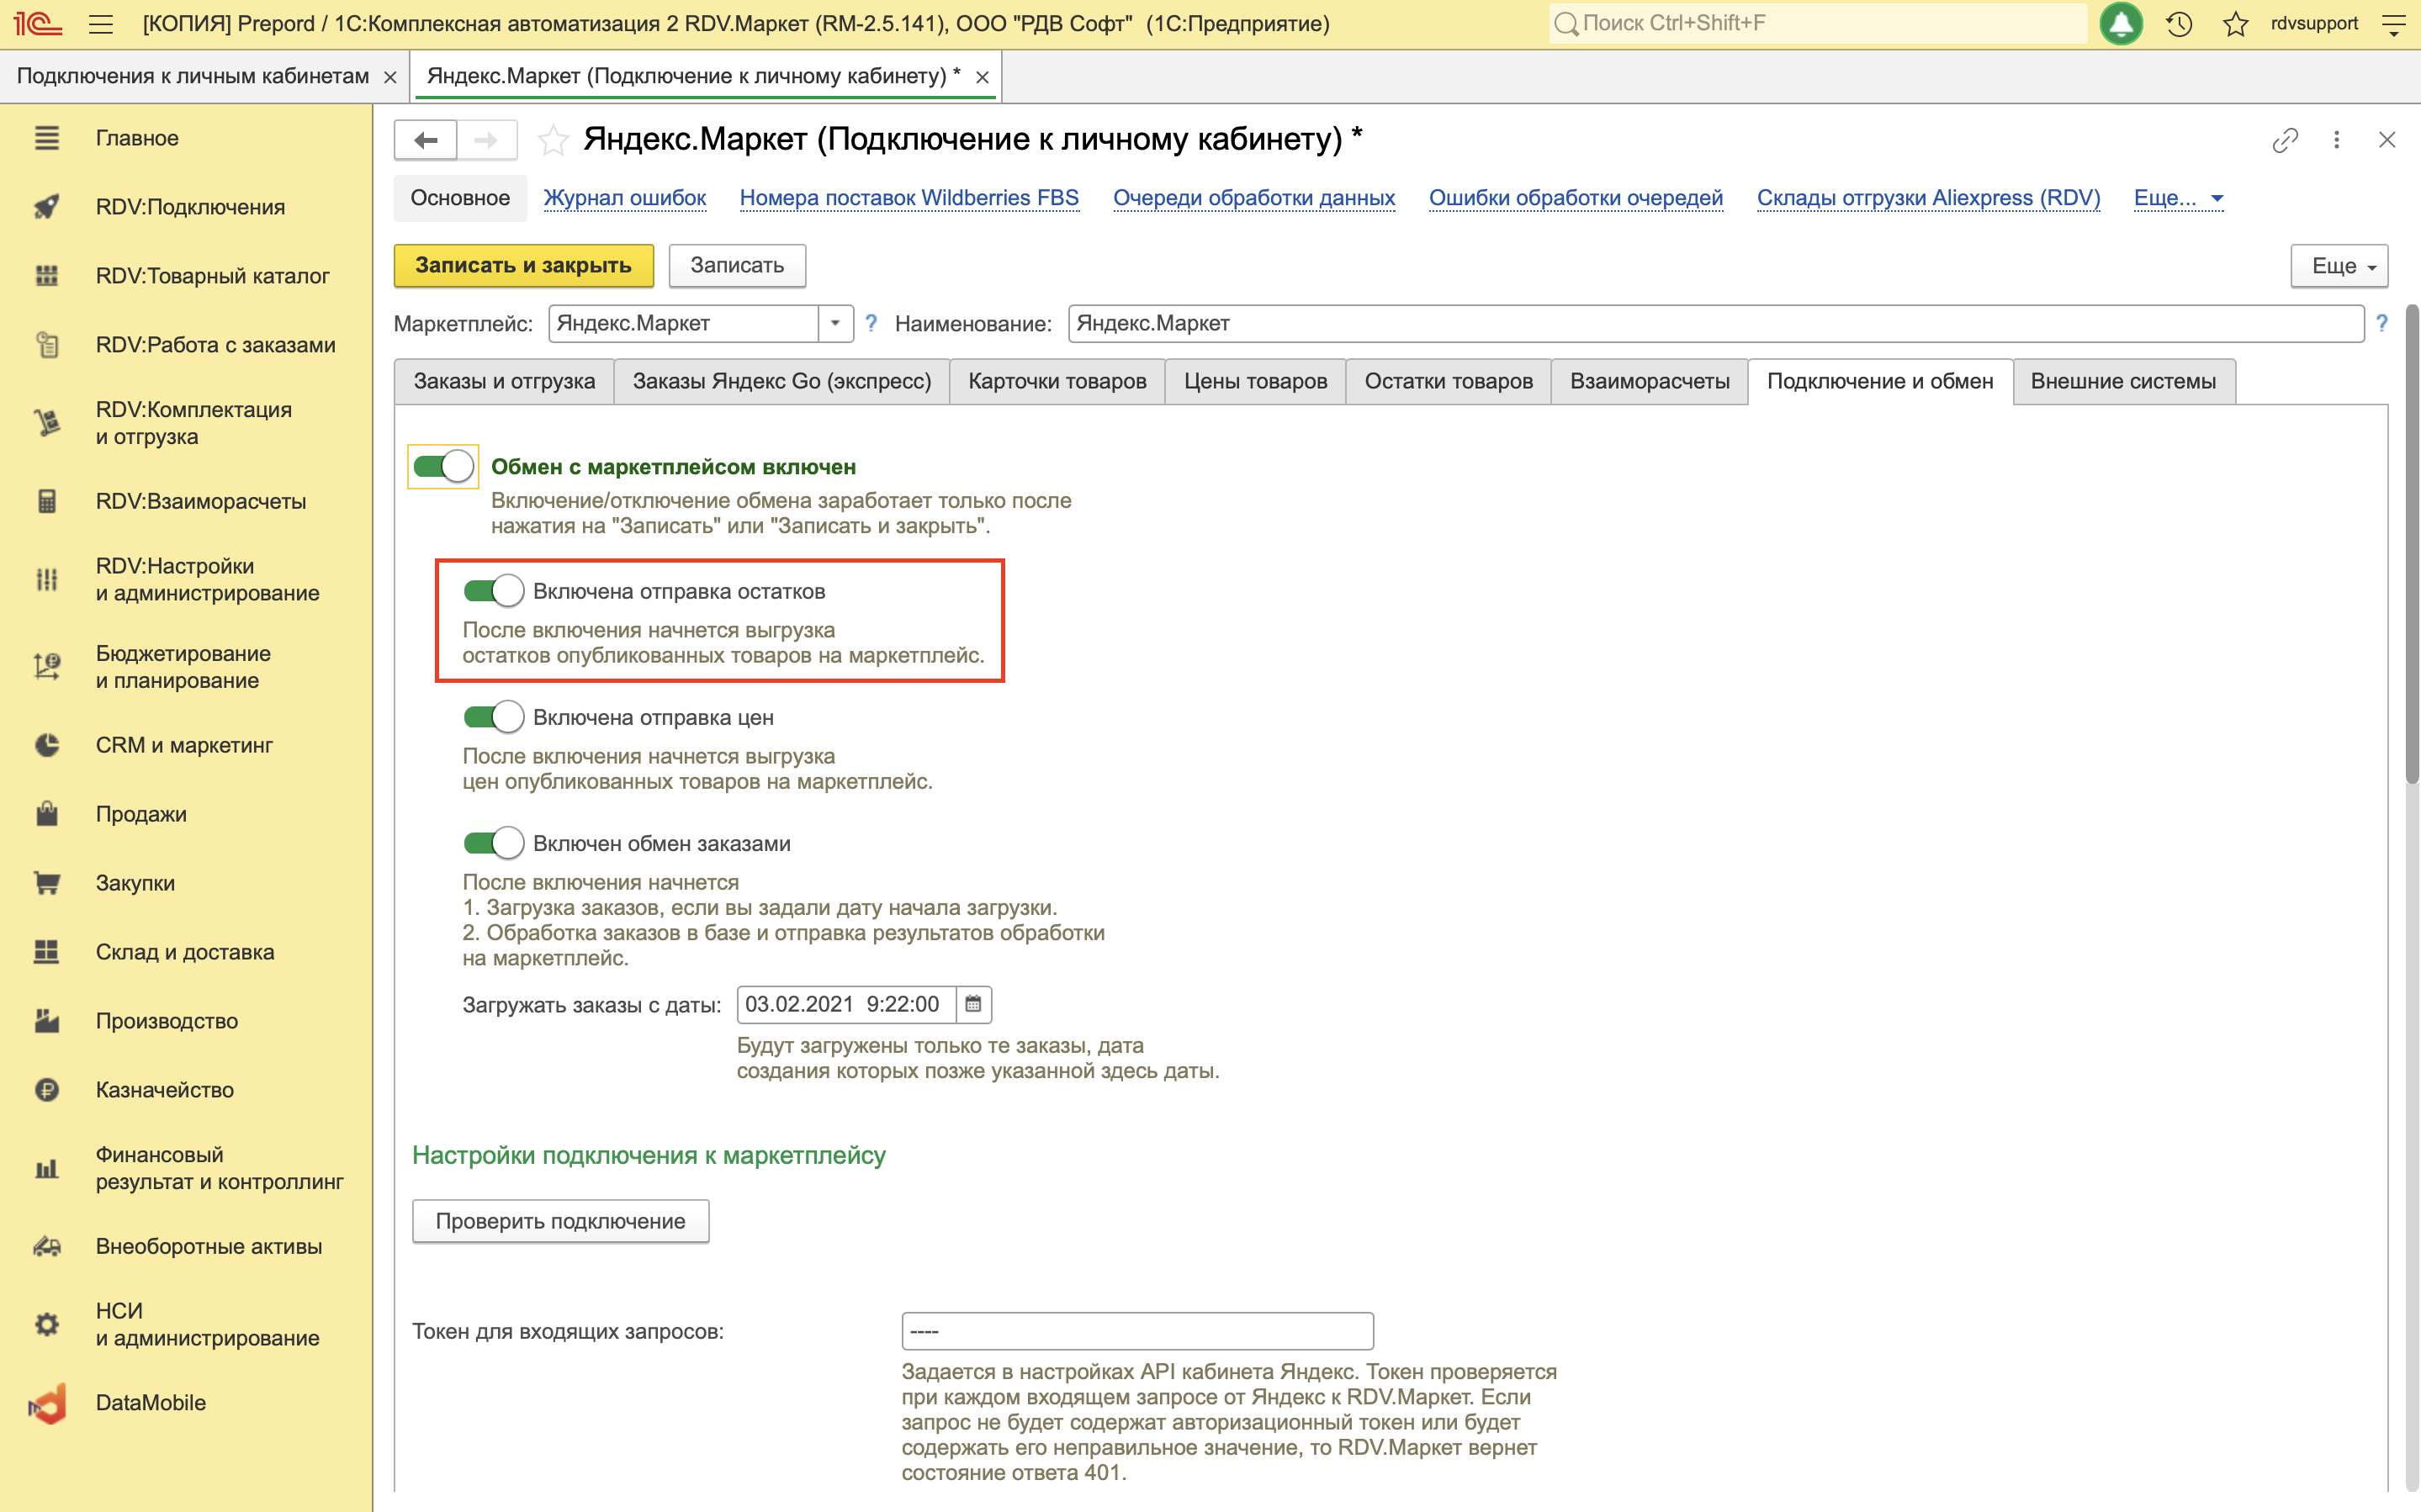This screenshot has height=1512, width=2421.
Task: Switch off the order exchange toggle
Action: click(x=493, y=843)
